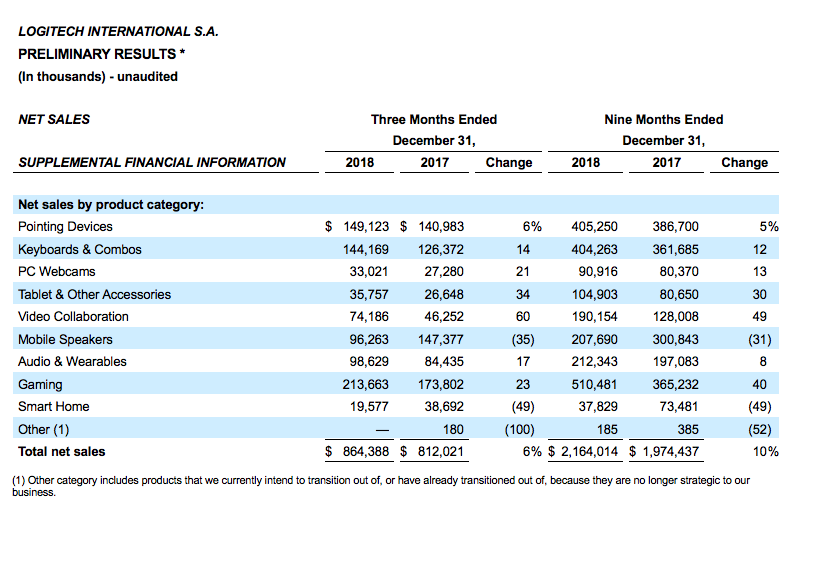Click Tablet & Other Accessories label

coord(95,294)
